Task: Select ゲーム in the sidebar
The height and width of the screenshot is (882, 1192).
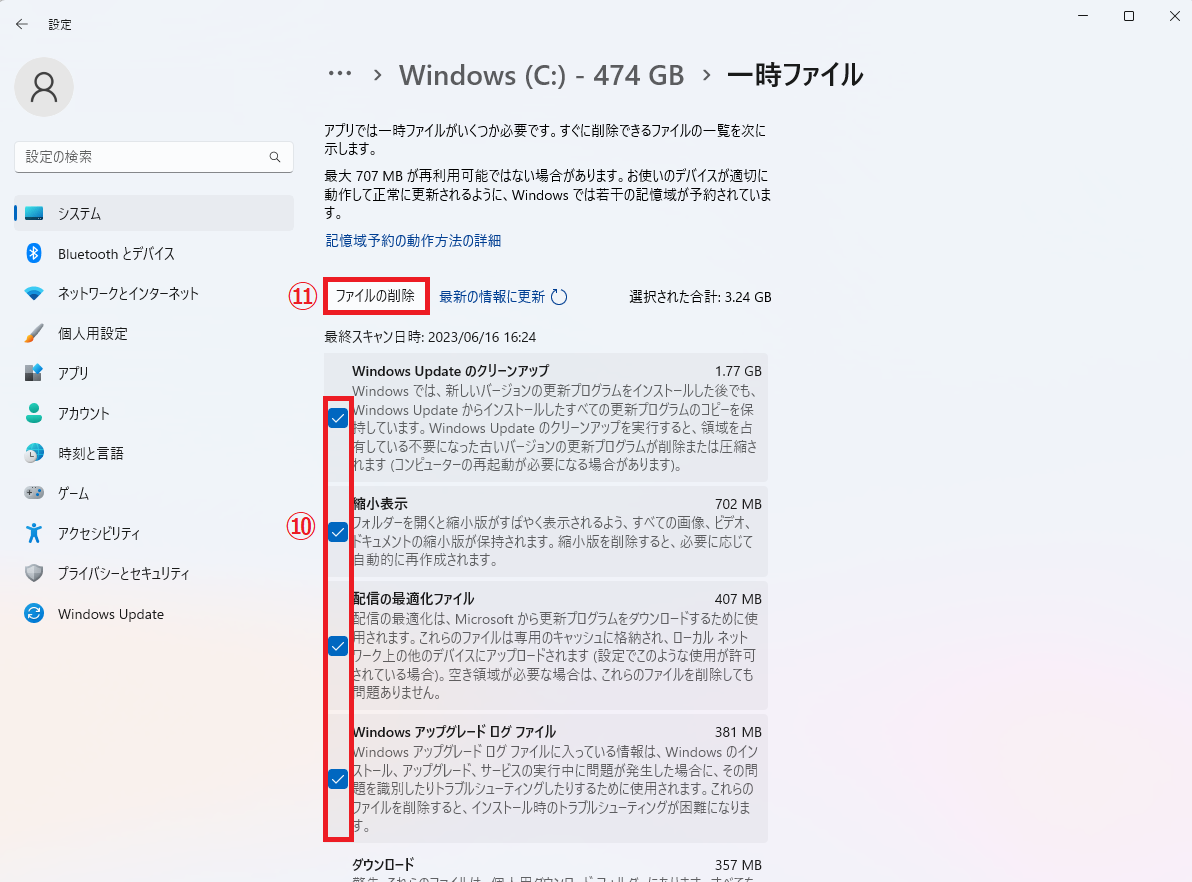Action: pos(154,493)
